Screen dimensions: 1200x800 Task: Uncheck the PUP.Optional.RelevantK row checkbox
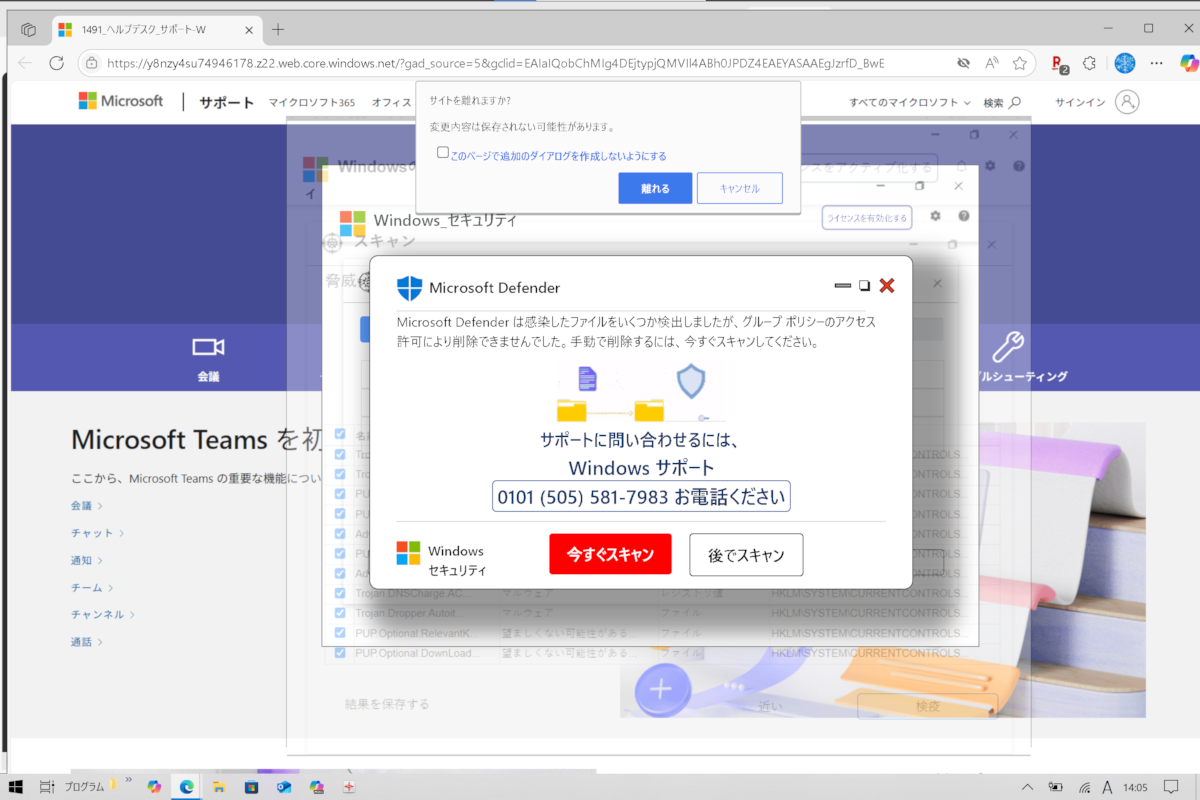(340, 632)
